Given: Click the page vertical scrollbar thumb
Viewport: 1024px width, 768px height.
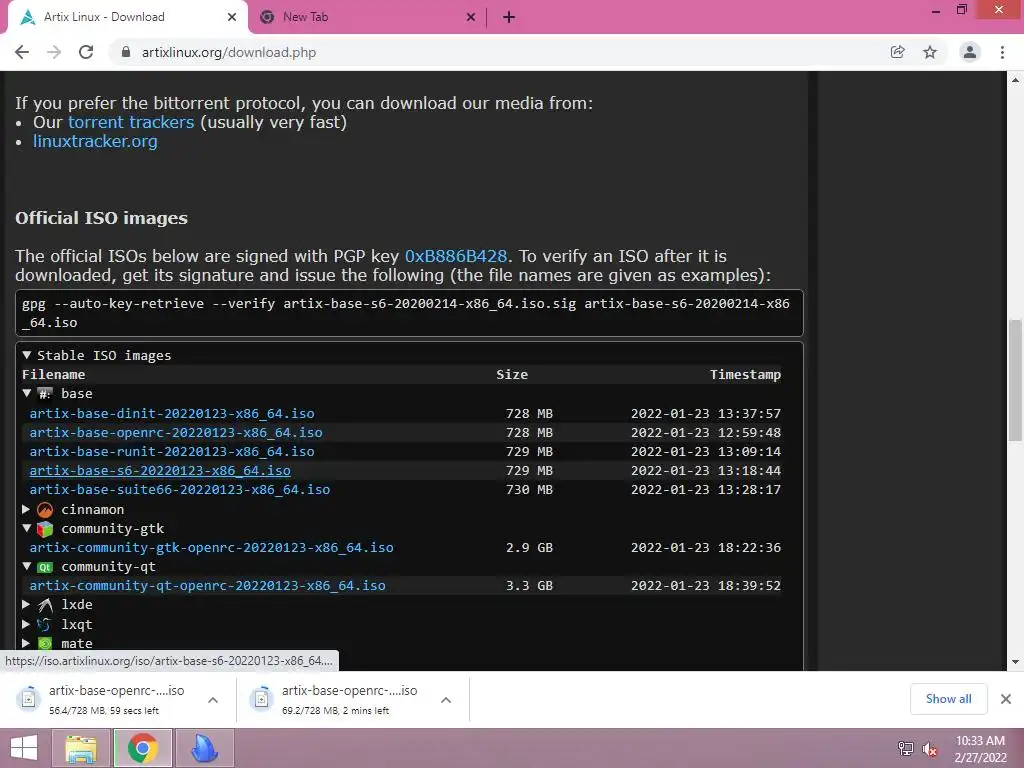Looking at the screenshot, I should [1015, 380].
